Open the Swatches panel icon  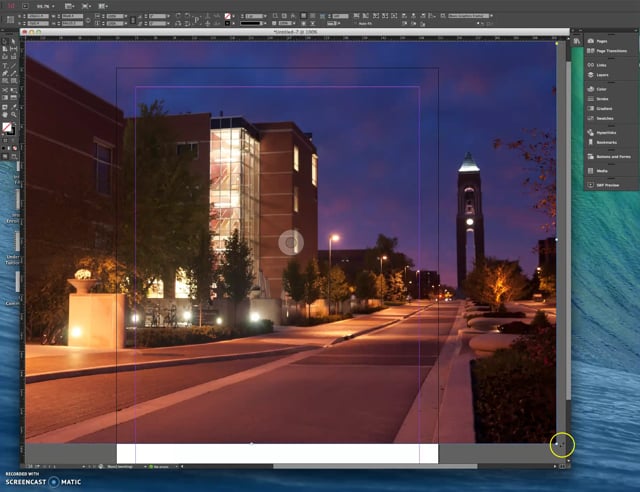(590, 117)
